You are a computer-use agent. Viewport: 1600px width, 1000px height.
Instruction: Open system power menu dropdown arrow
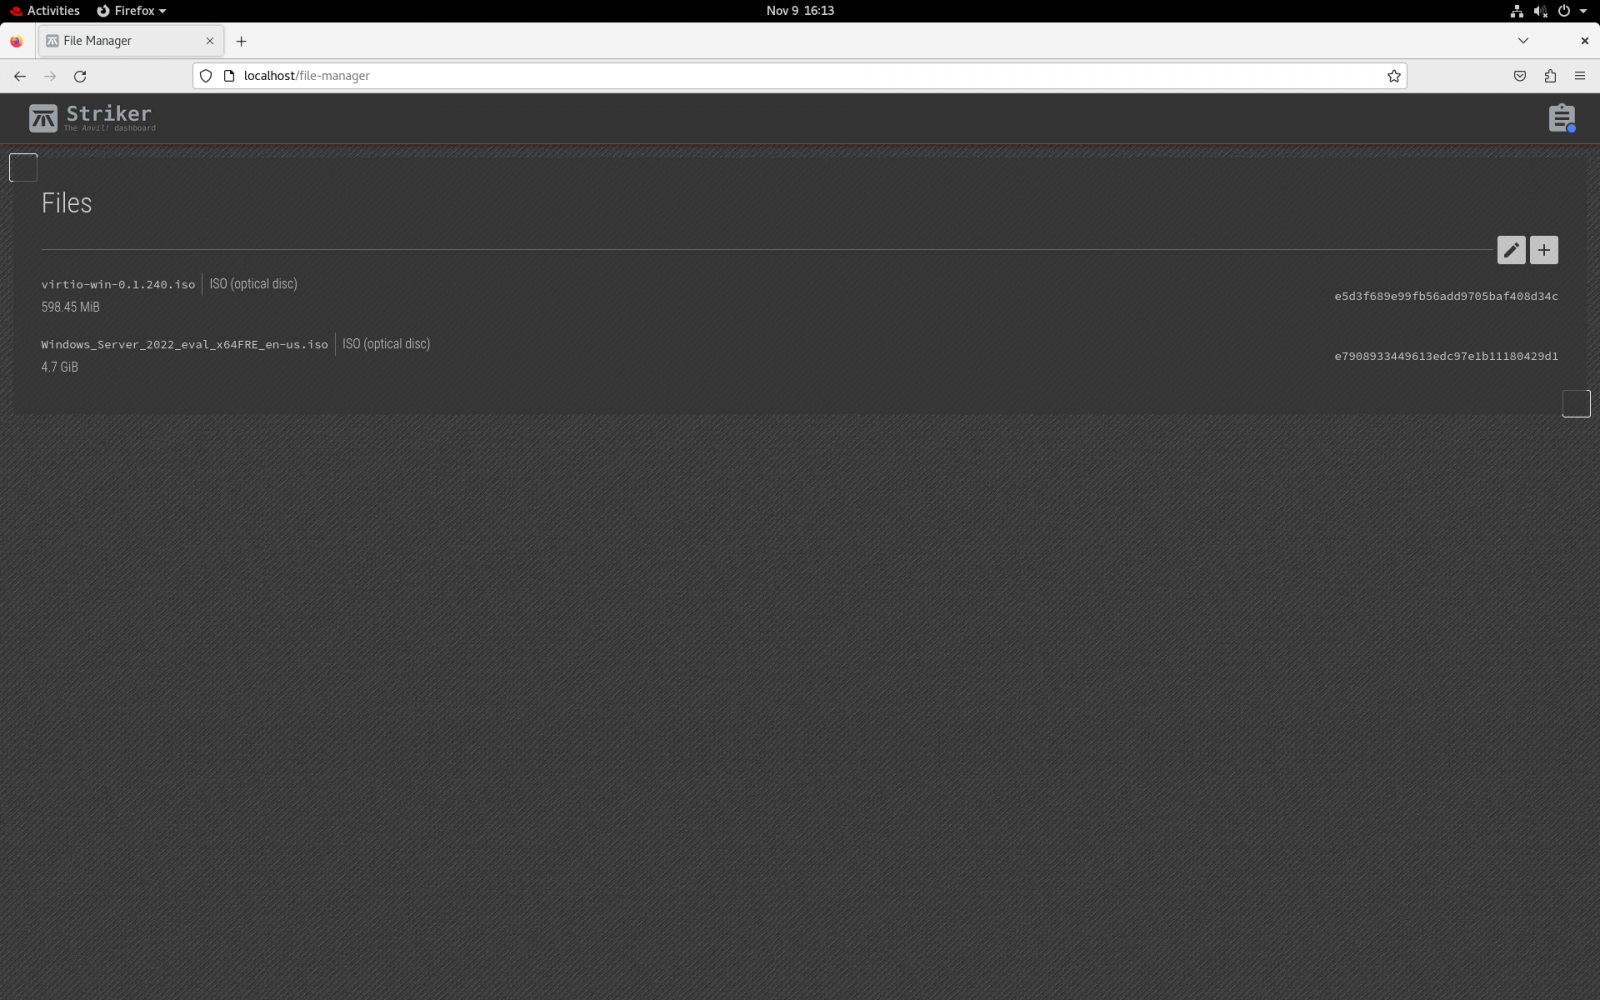pos(1583,11)
